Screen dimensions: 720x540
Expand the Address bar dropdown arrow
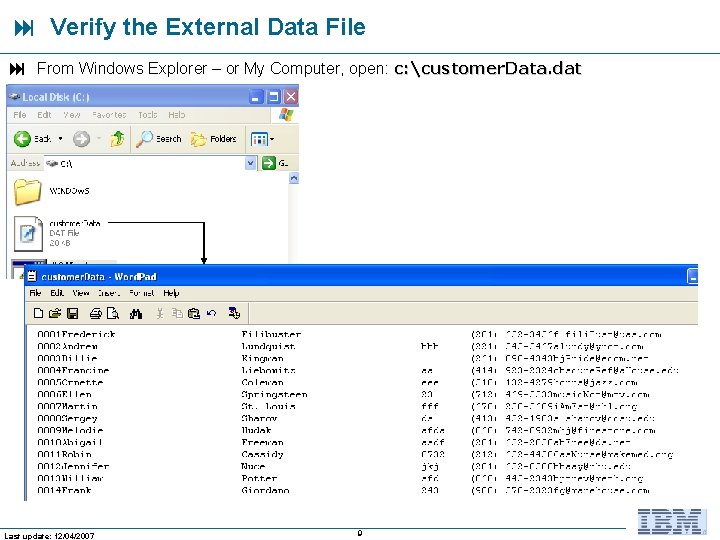250,163
